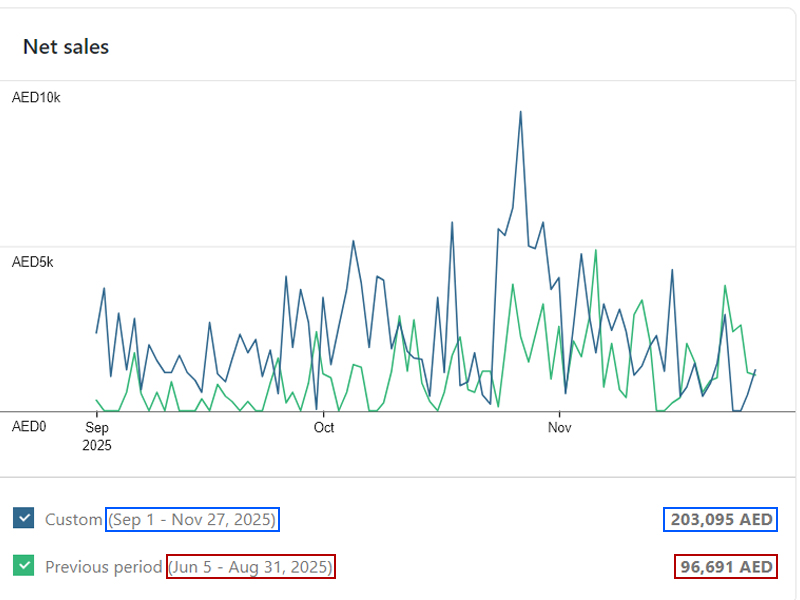Click the highest green peak in early November

tap(596, 250)
